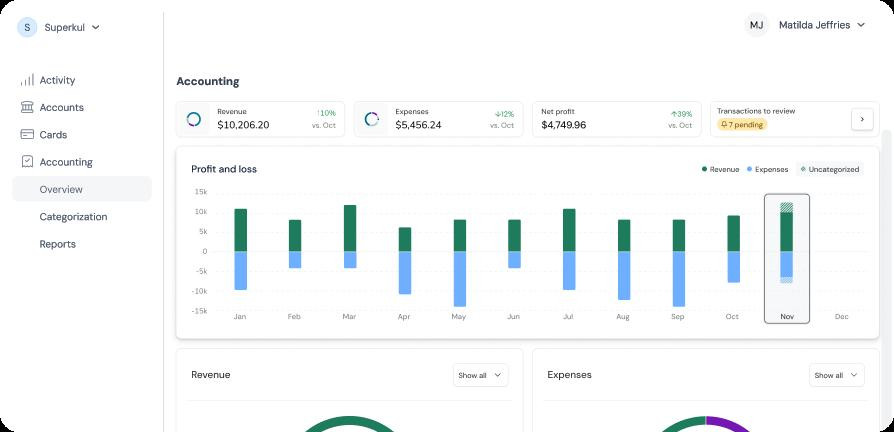Click the hatched Uncategorized legend swatch
The height and width of the screenshot is (432, 894).
tap(803, 169)
